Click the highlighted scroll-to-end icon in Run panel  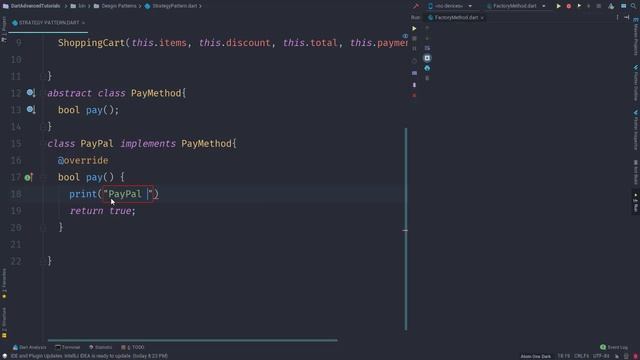click(427, 58)
